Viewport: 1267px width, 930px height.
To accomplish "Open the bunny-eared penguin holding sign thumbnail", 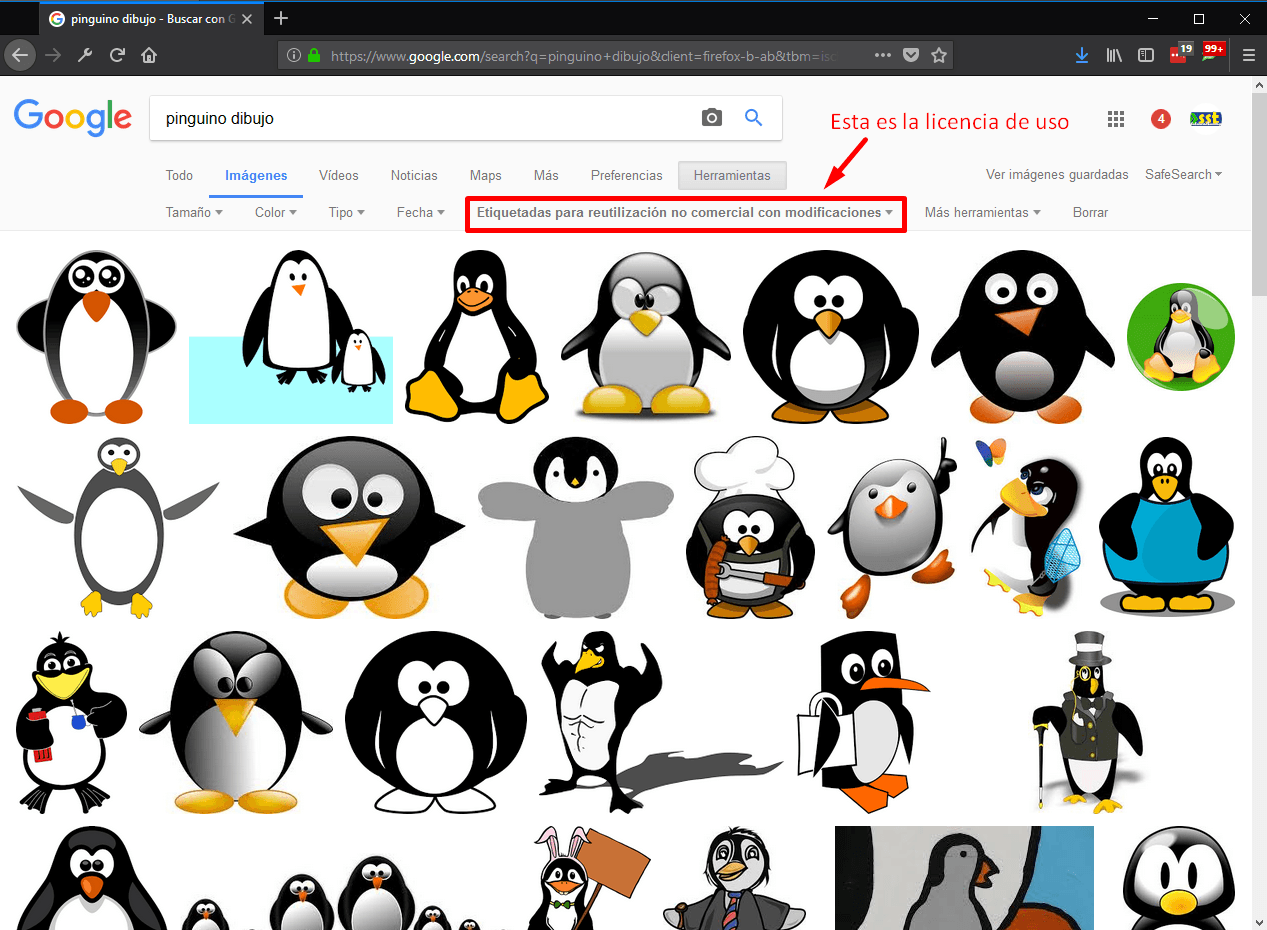I will [589, 878].
